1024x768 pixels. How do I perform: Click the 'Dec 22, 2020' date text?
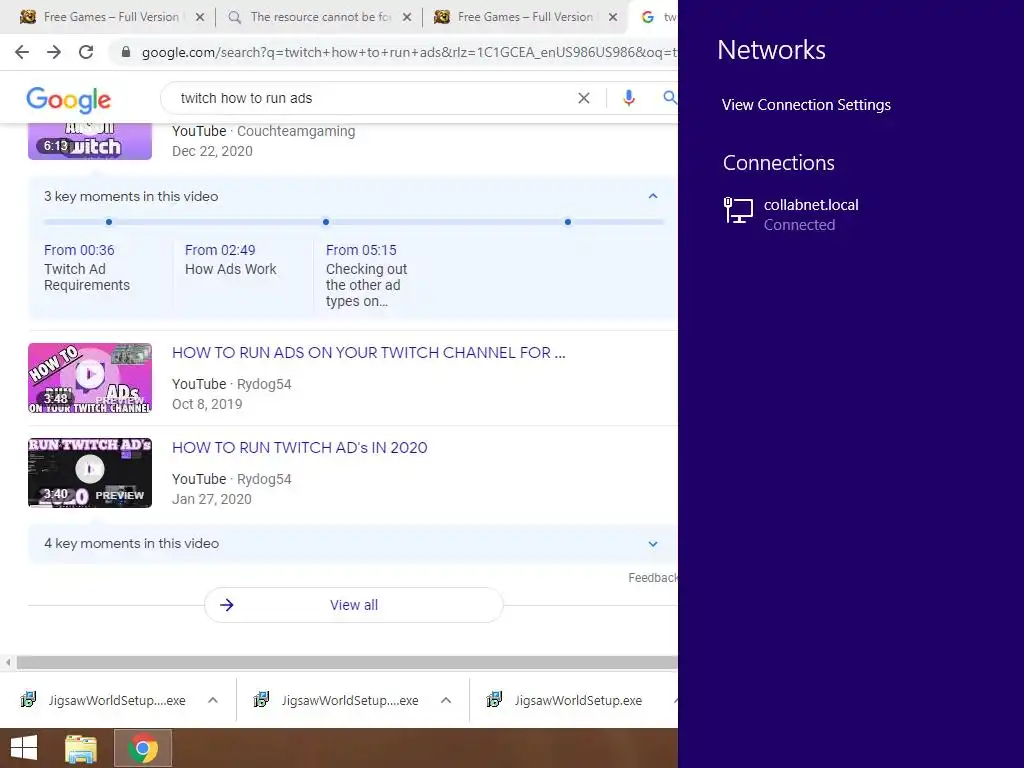click(212, 151)
